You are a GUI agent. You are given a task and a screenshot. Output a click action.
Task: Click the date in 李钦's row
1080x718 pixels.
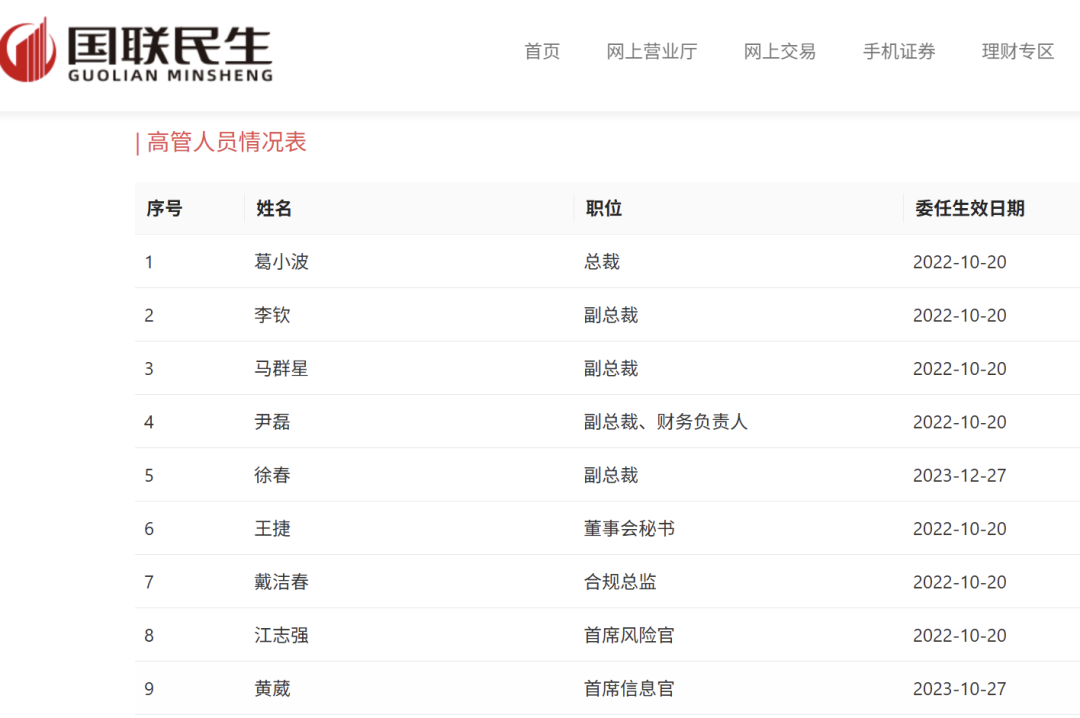959,315
